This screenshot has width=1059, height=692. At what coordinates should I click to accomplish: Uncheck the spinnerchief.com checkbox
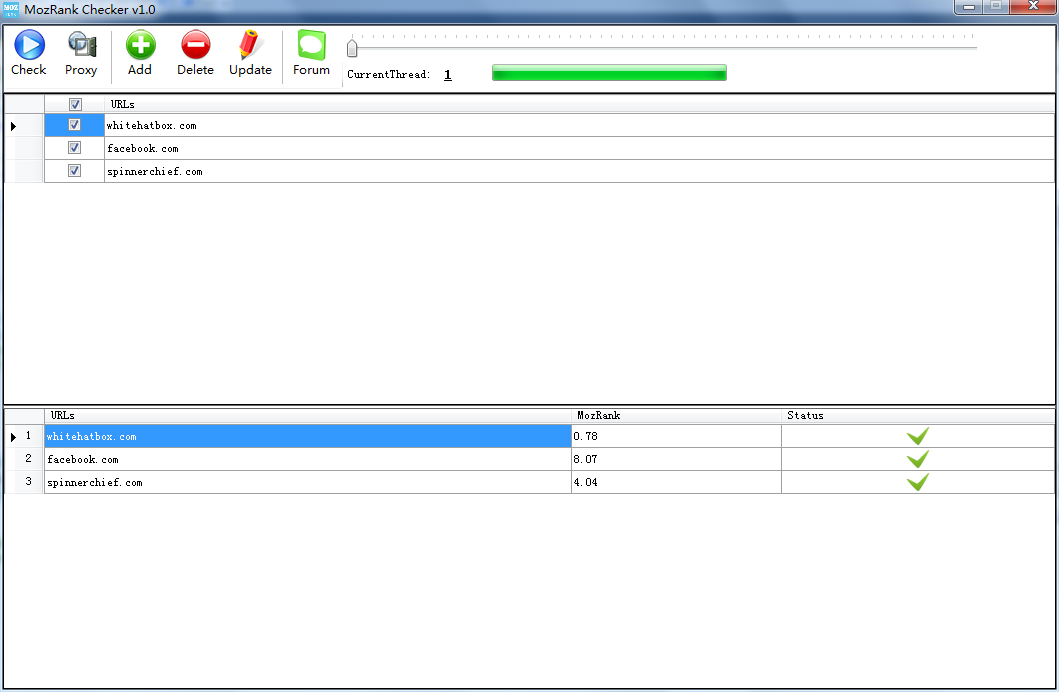74,171
